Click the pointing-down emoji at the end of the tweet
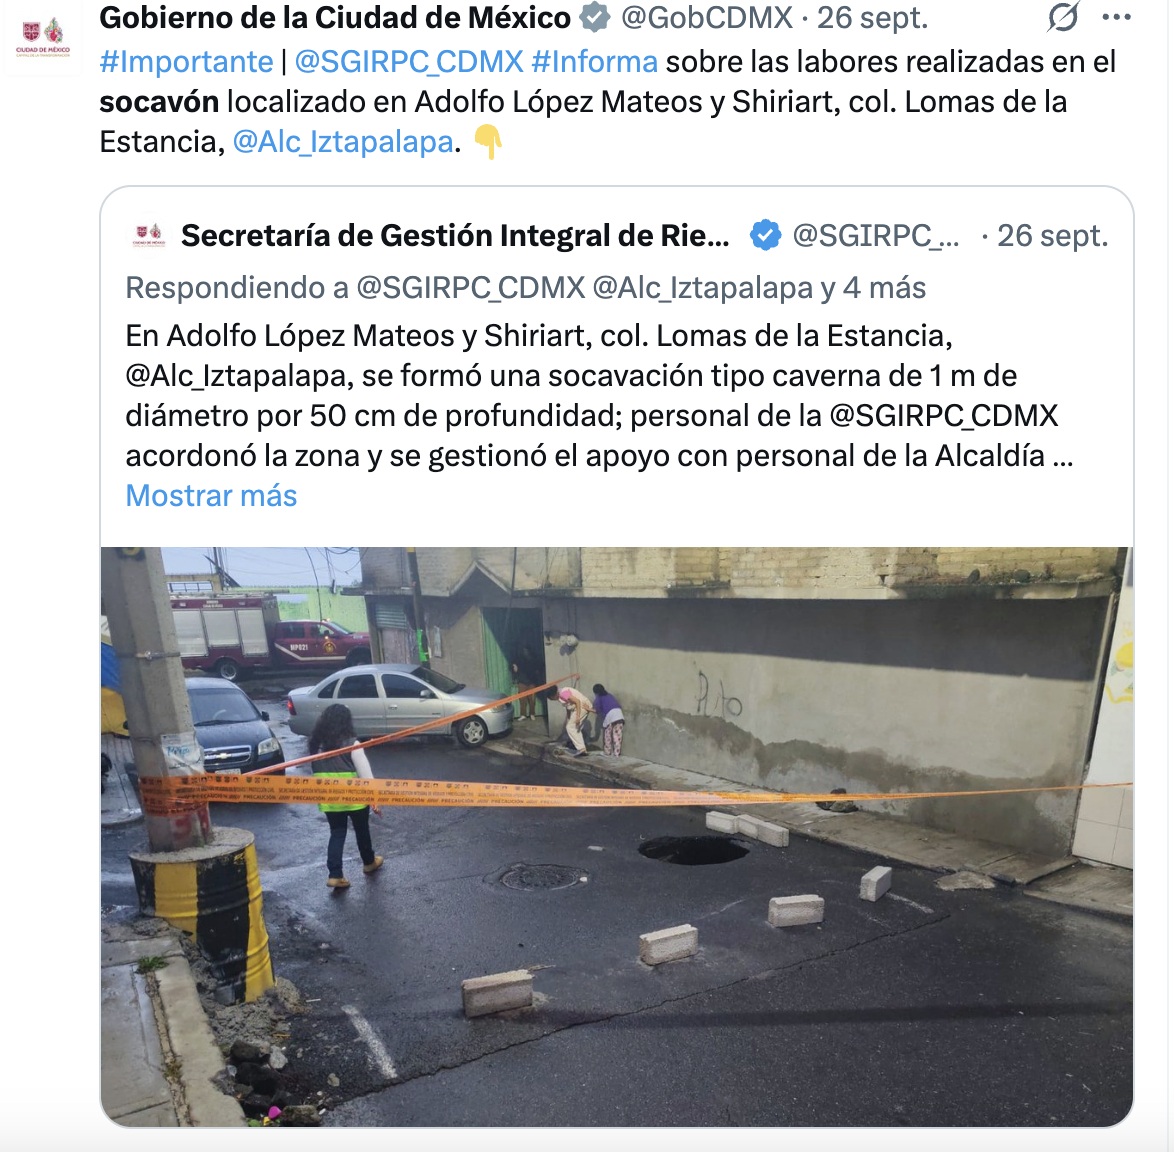Viewport: 1174px width, 1152px height. tap(487, 141)
